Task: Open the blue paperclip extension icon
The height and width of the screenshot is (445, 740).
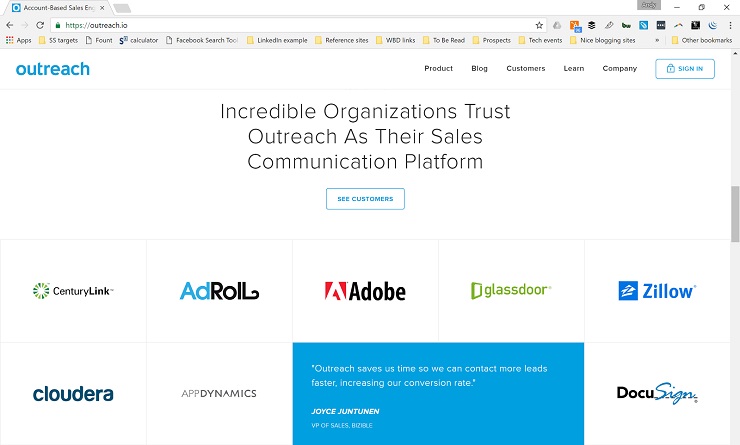Action: click(644, 25)
